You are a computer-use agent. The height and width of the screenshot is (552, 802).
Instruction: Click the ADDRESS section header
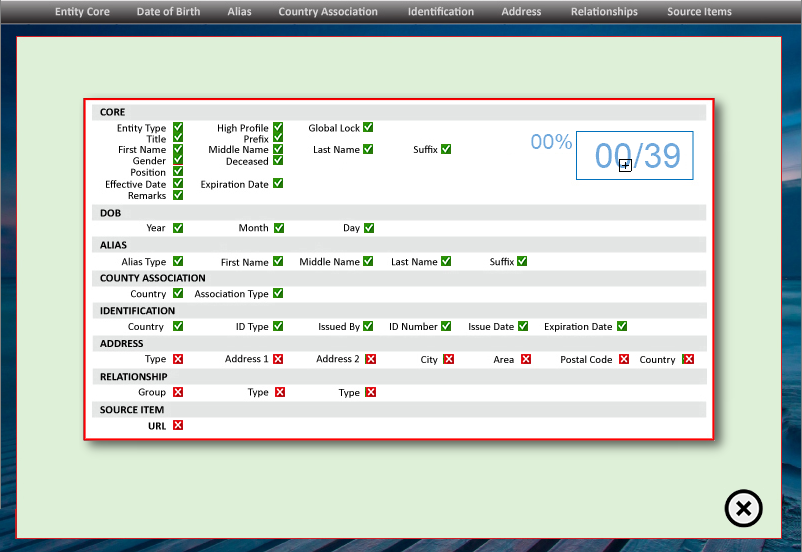tap(399, 343)
